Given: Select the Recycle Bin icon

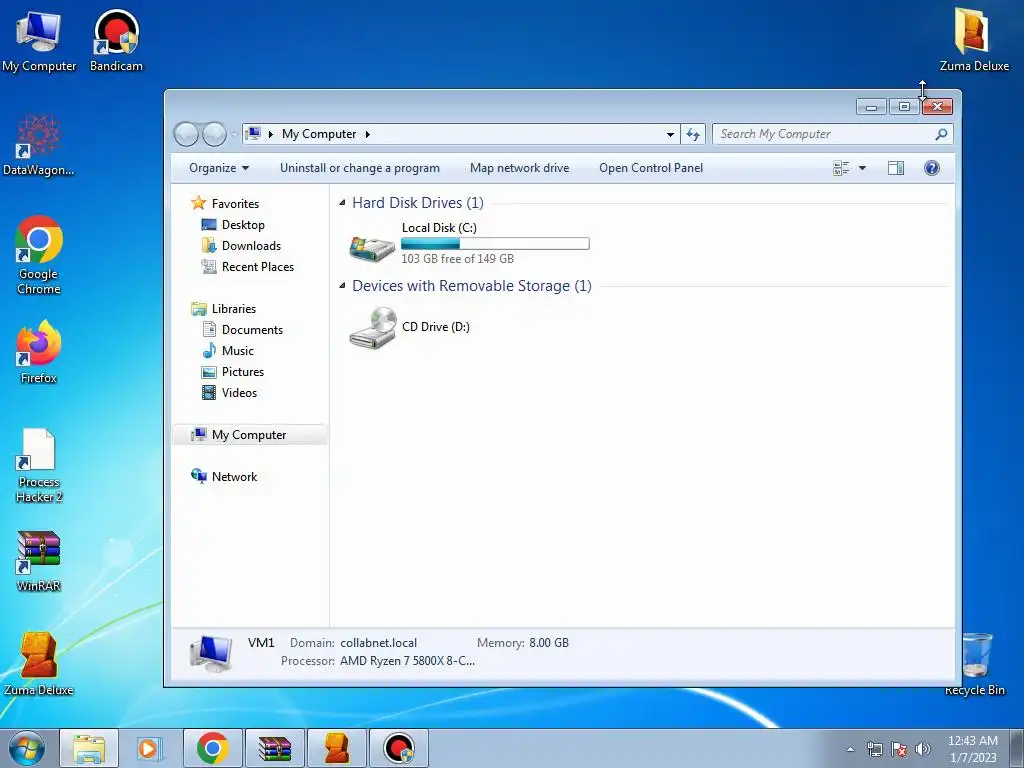Looking at the screenshot, I should coord(975,664).
